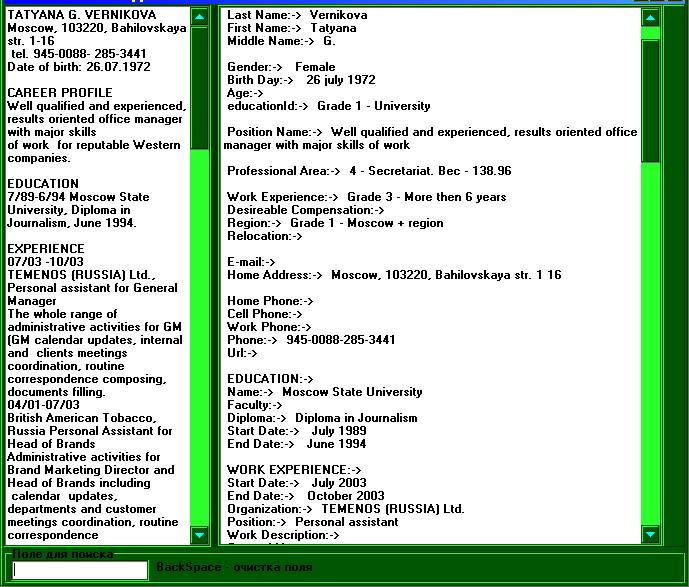Click the 'CAREER PROFILE' heading
This screenshot has height=587, width=689.
pos(60,93)
